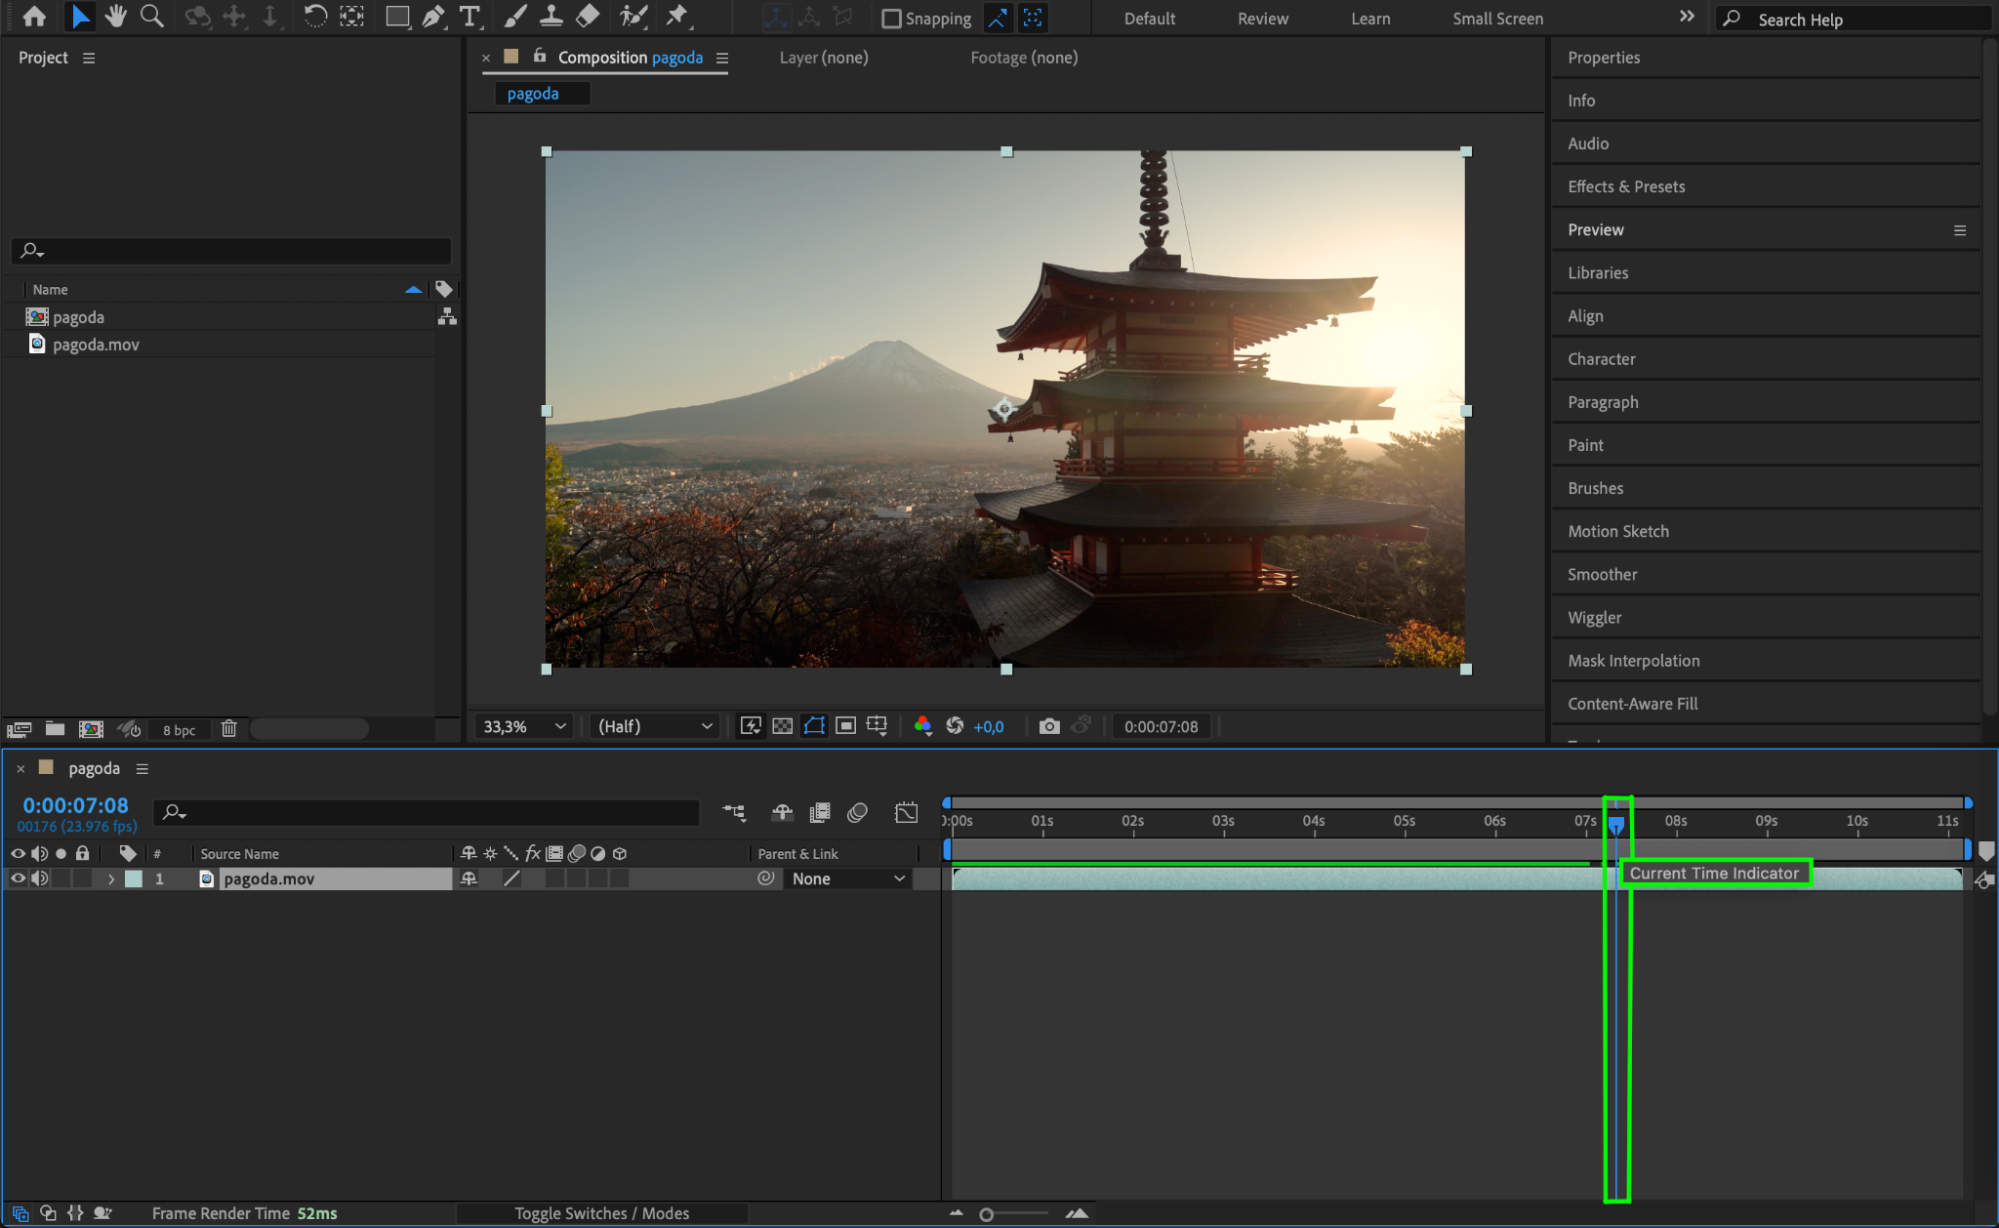
Task: Open the (Half) resolution dropdown
Action: pos(655,726)
